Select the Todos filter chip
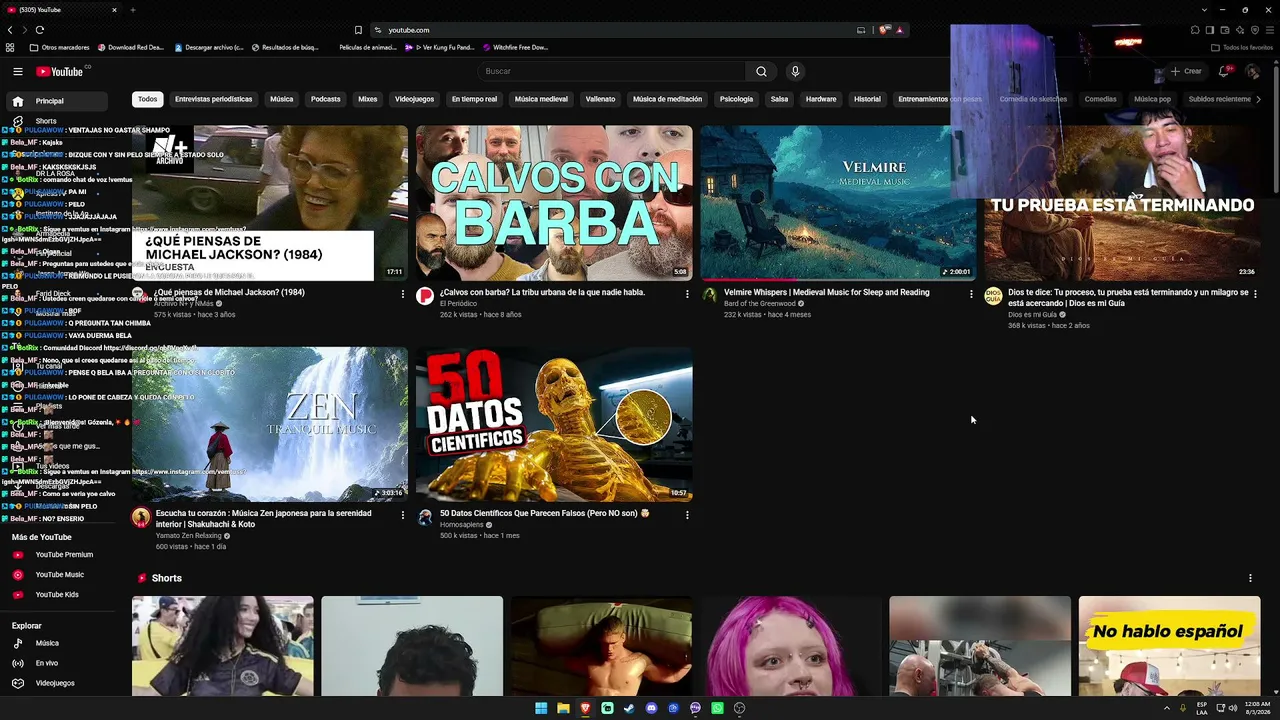 (148, 99)
